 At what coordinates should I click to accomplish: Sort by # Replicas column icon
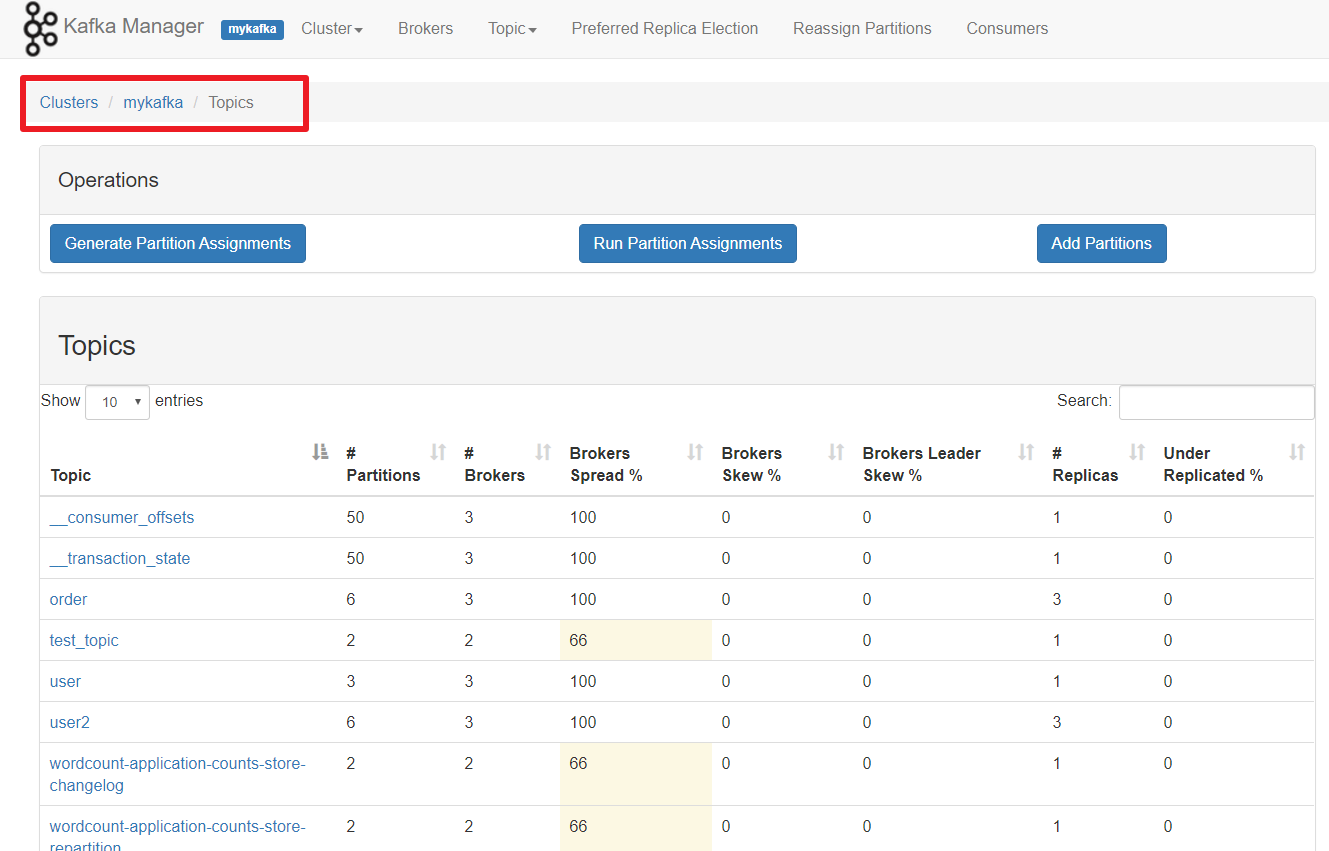pyautogui.click(x=1137, y=452)
